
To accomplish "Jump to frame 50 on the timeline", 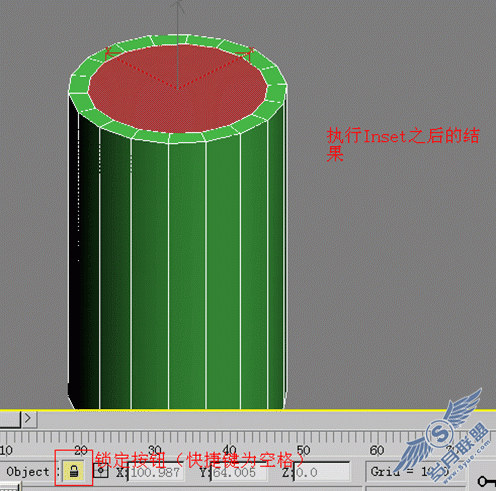I will [x=303, y=450].
